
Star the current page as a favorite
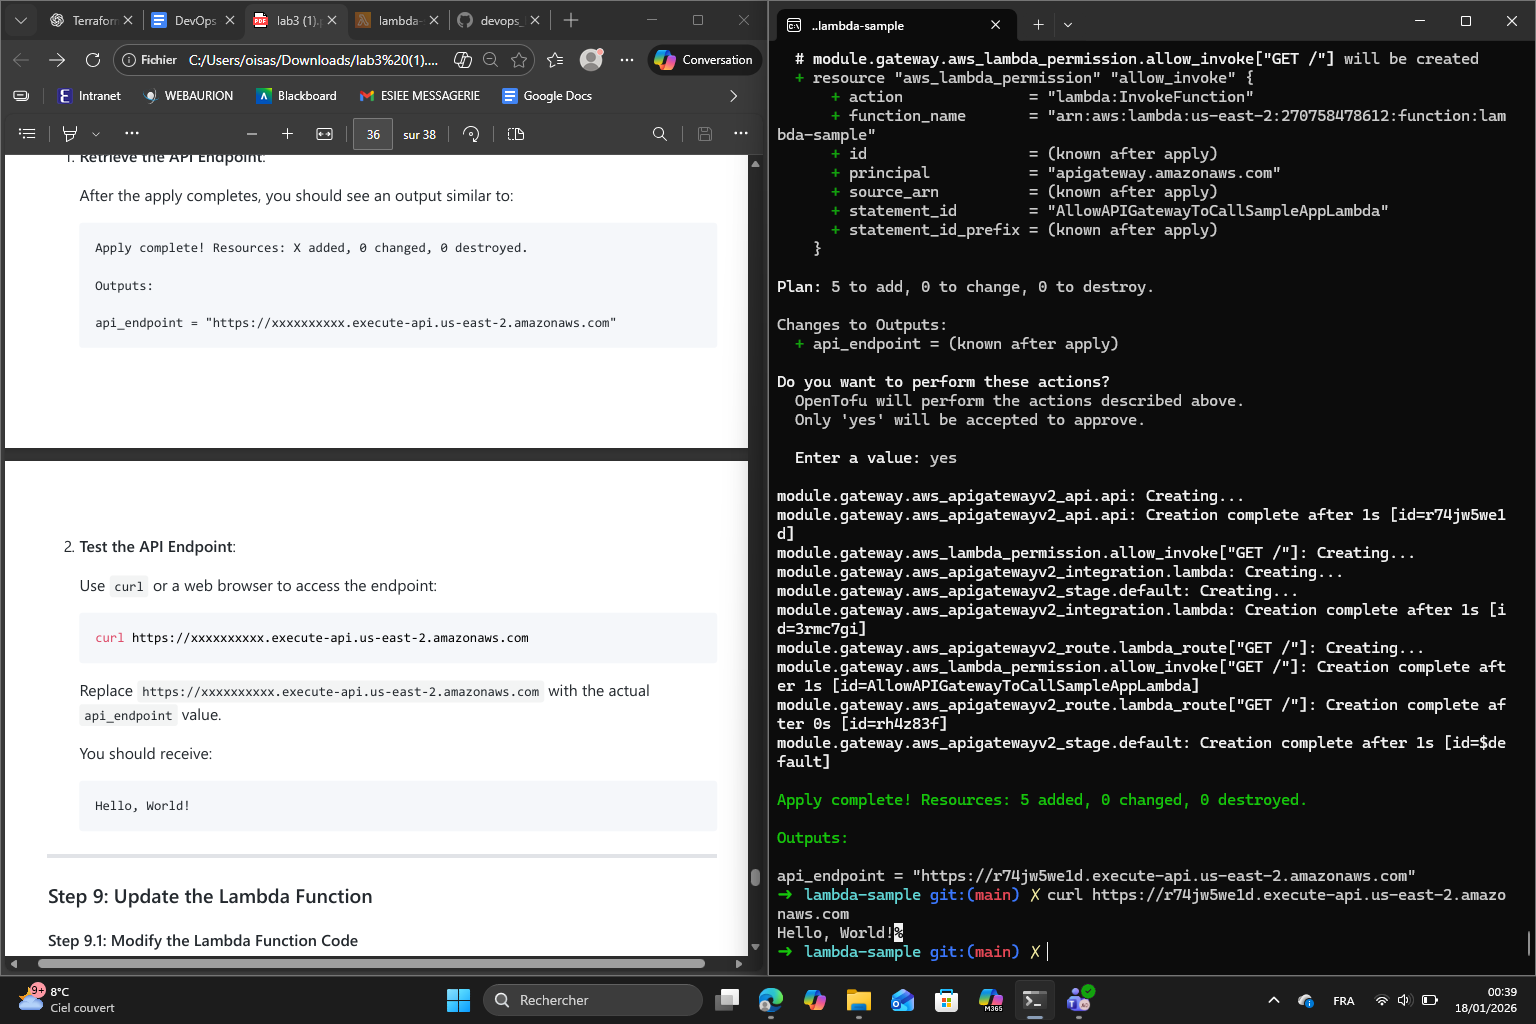520,60
